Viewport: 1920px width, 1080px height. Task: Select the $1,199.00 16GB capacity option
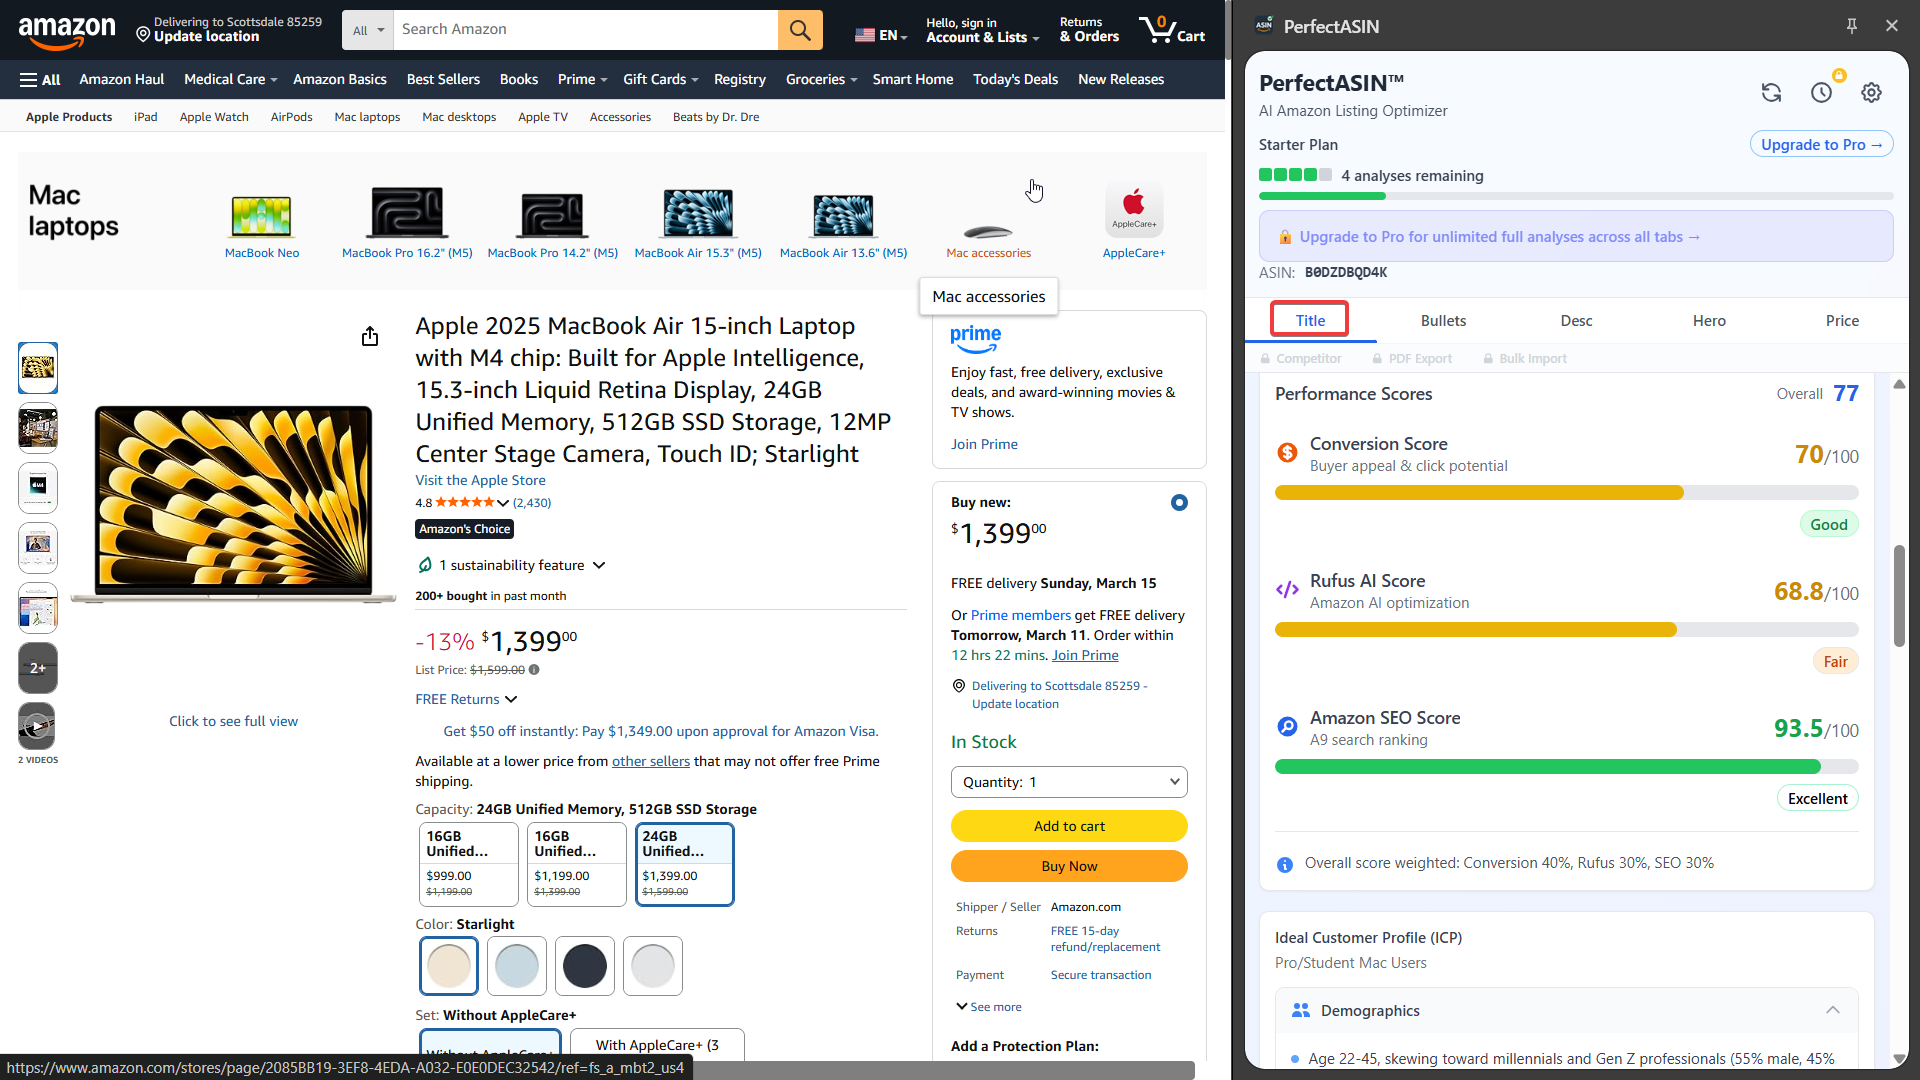(576, 864)
